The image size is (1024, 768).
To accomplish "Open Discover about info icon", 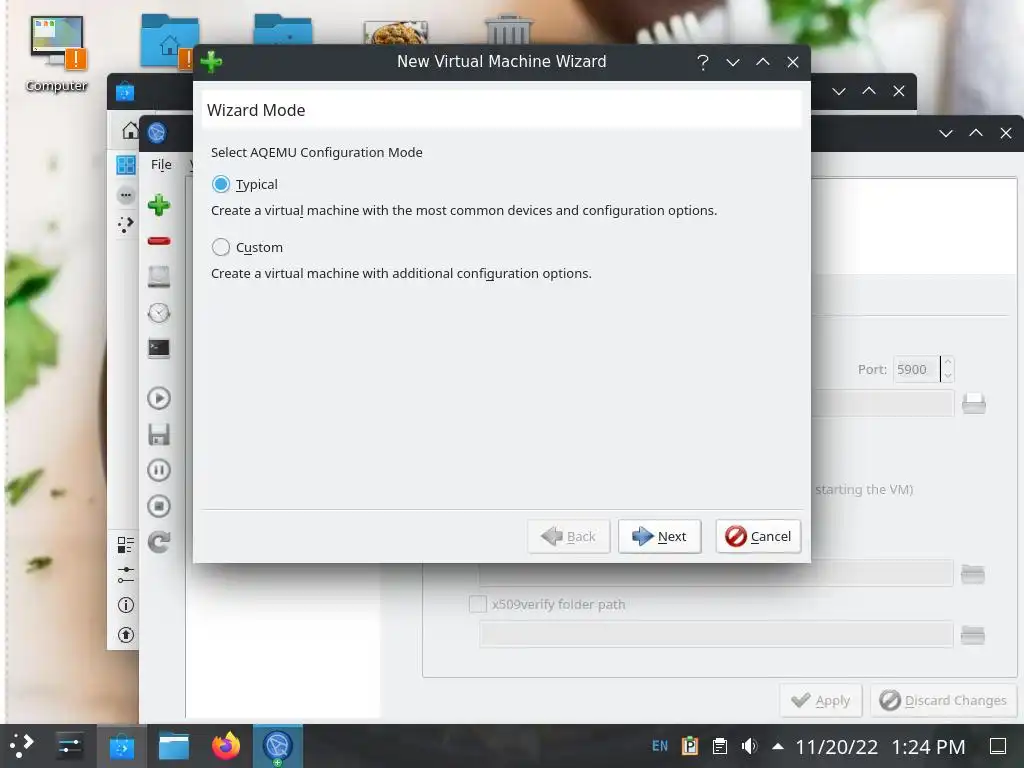I will coord(125,605).
